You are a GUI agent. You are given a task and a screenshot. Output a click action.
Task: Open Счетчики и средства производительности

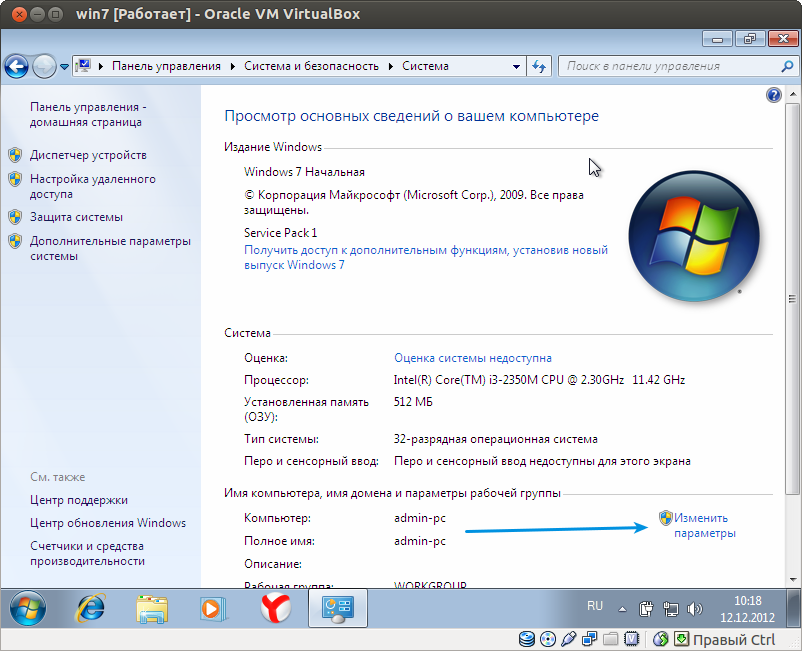click(x=87, y=553)
